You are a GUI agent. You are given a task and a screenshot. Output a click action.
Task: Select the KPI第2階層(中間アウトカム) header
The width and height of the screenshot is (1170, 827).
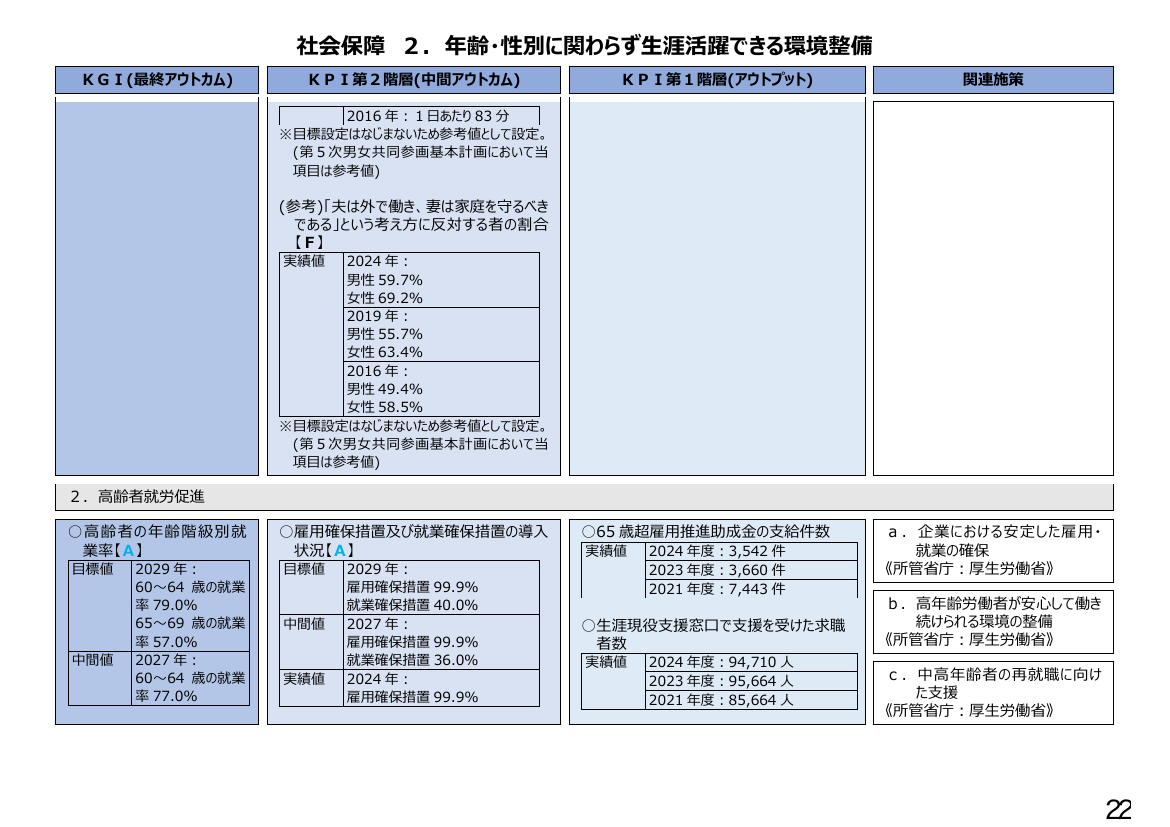[x=414, y=80]
